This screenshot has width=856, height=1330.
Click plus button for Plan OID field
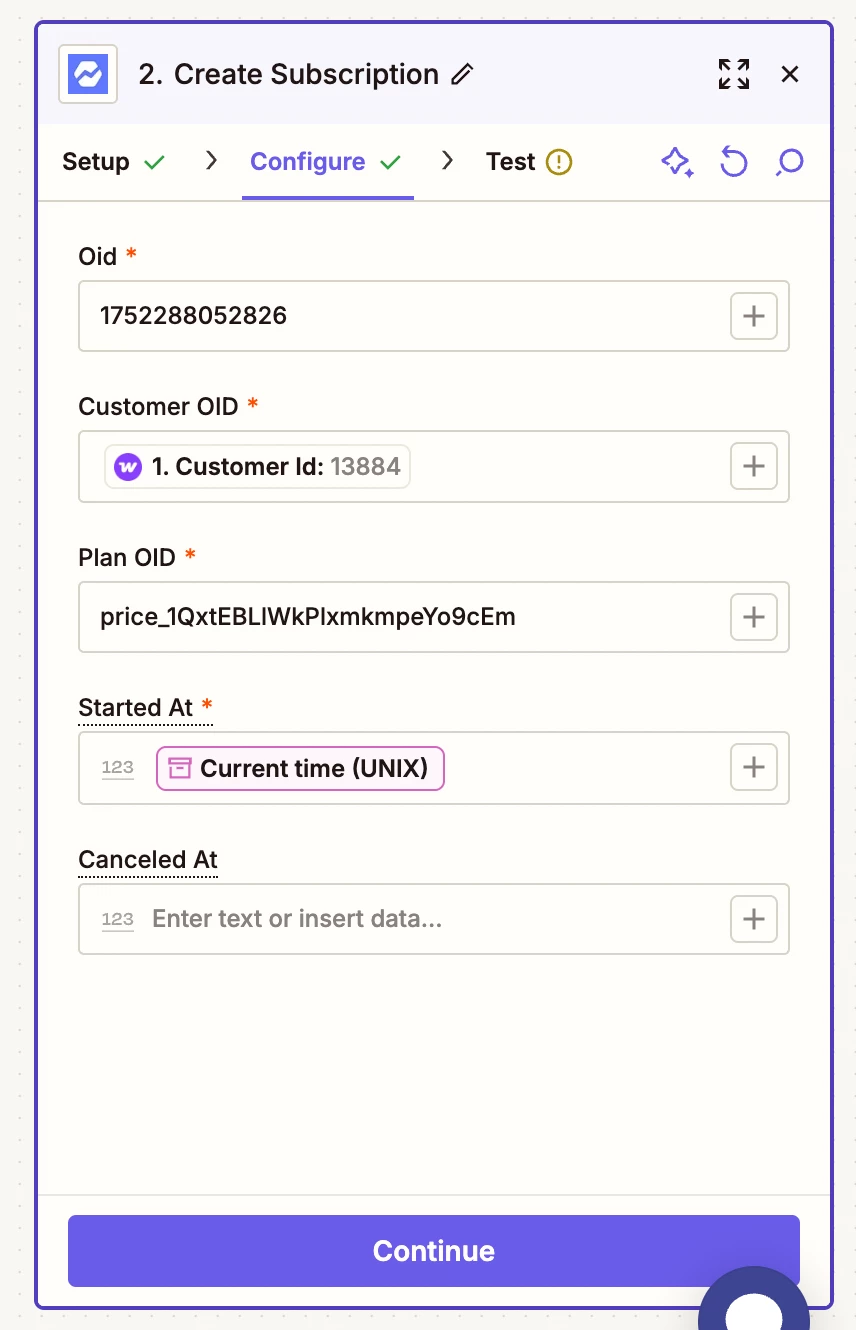tap(754, 617)
